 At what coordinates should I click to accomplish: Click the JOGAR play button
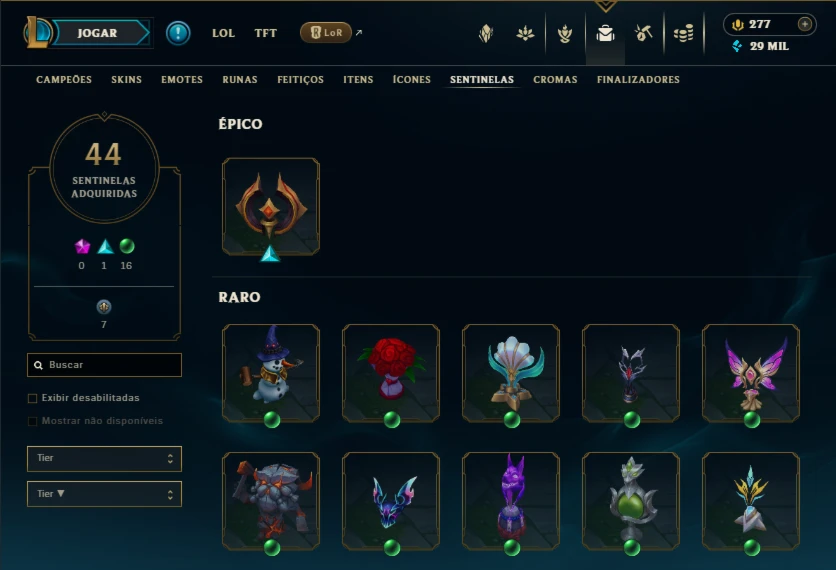[x=97, y=33]
